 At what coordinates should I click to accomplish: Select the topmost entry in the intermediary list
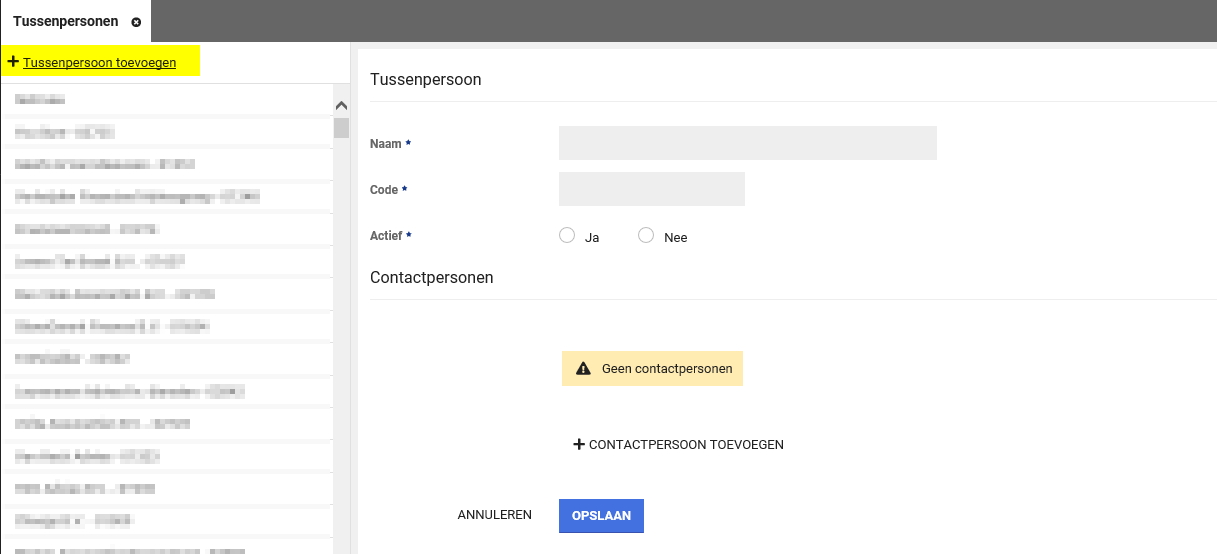(165, 100)
